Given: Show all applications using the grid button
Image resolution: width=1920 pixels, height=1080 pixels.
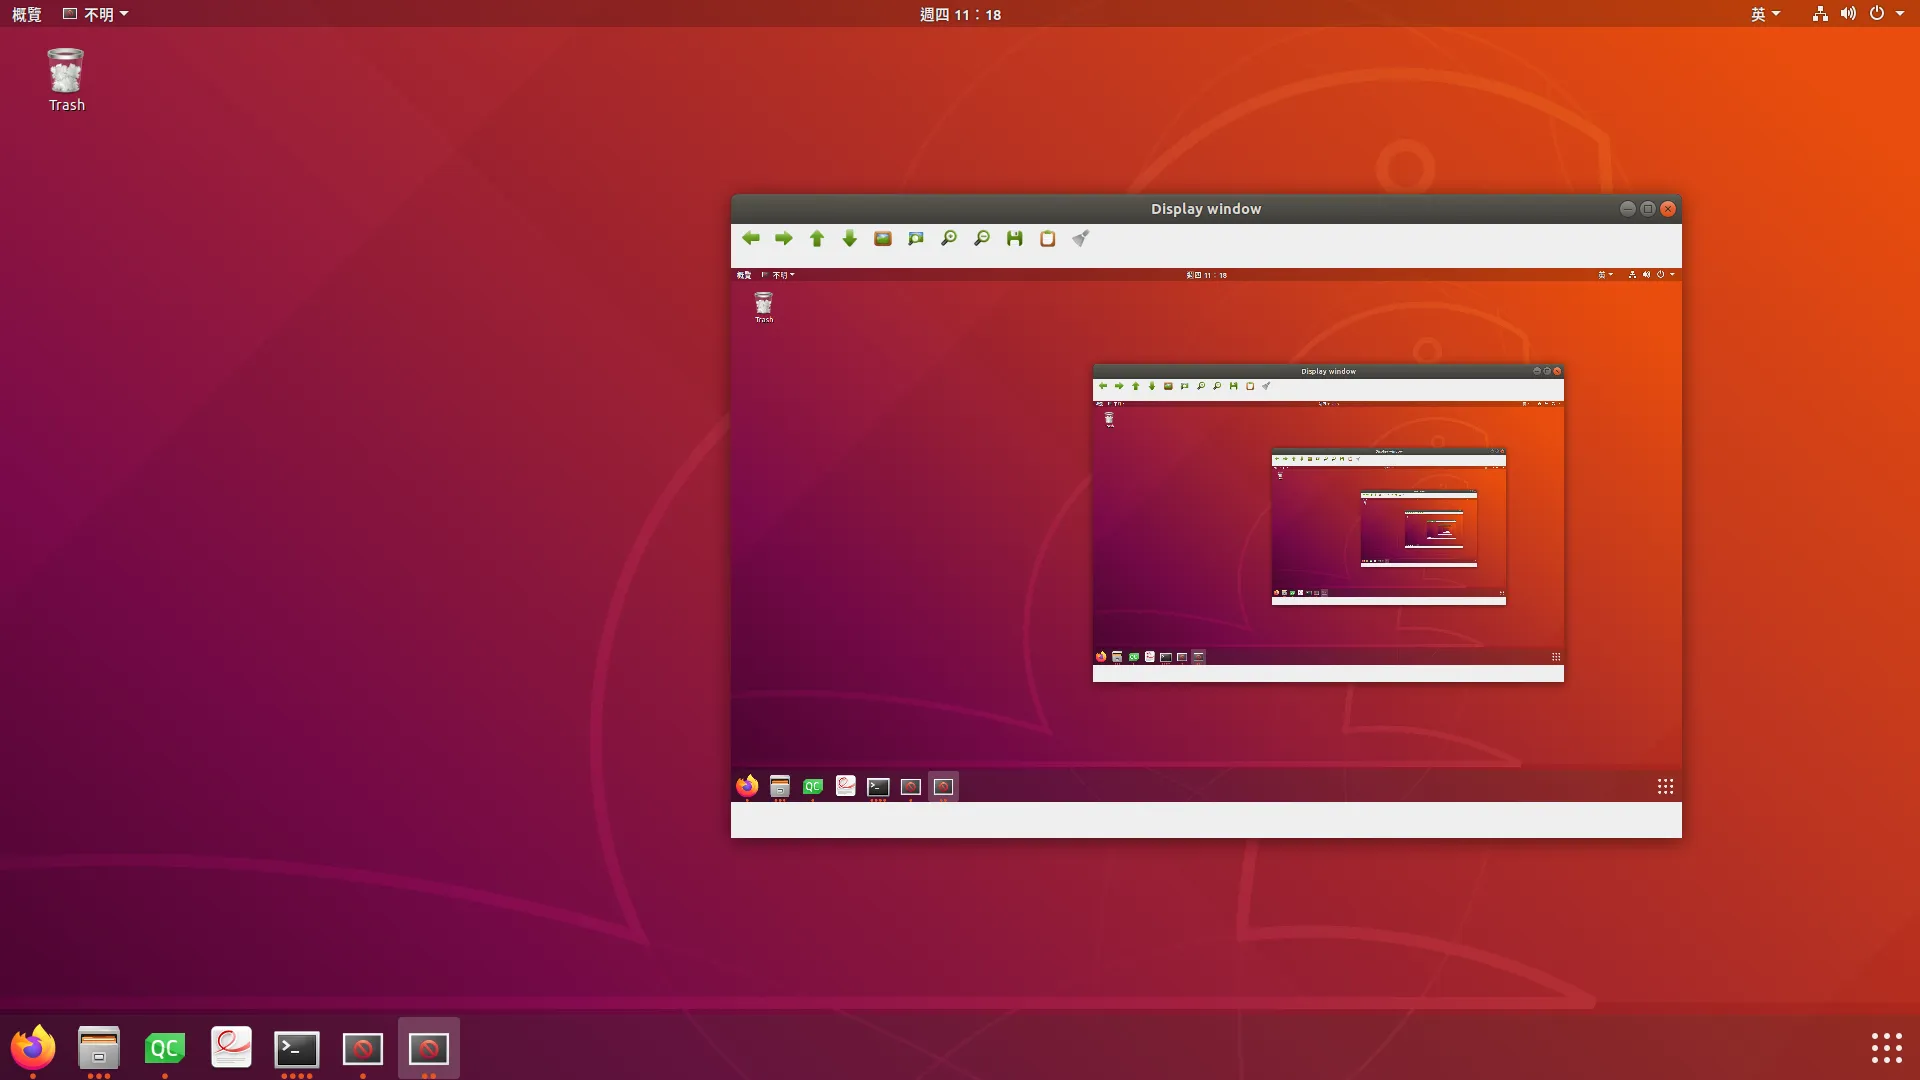Looking at the screenshot, I should pos(1886,1048).
